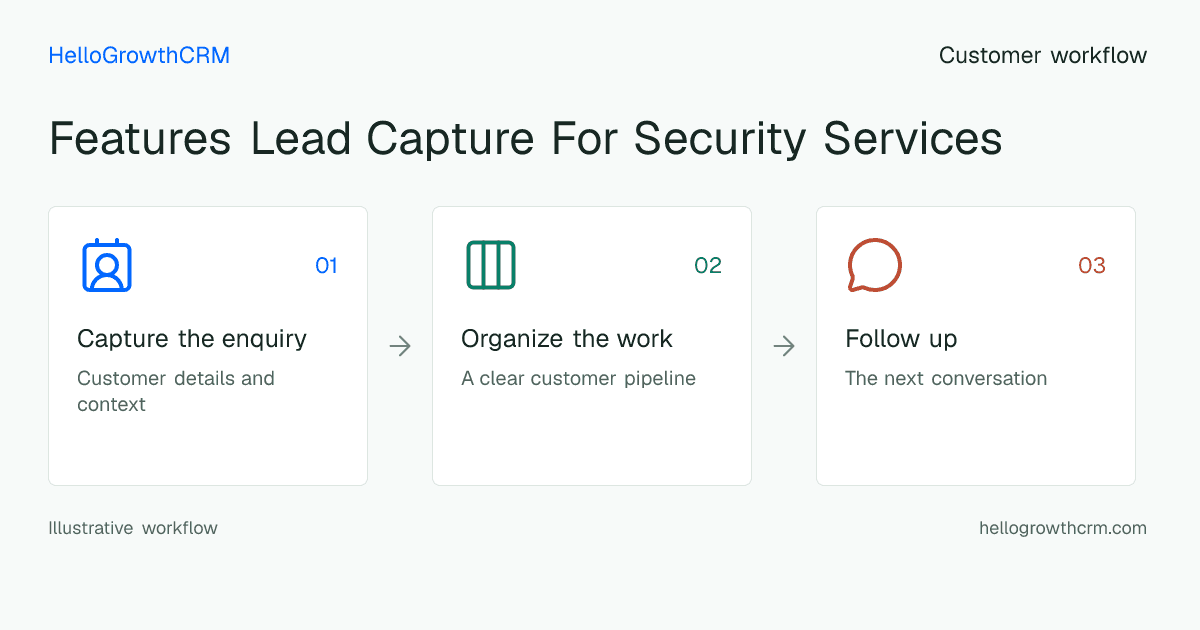Viewport: 1200px width, 630px height.
Task: Click step number 02
Action: [x=708, y=266]
